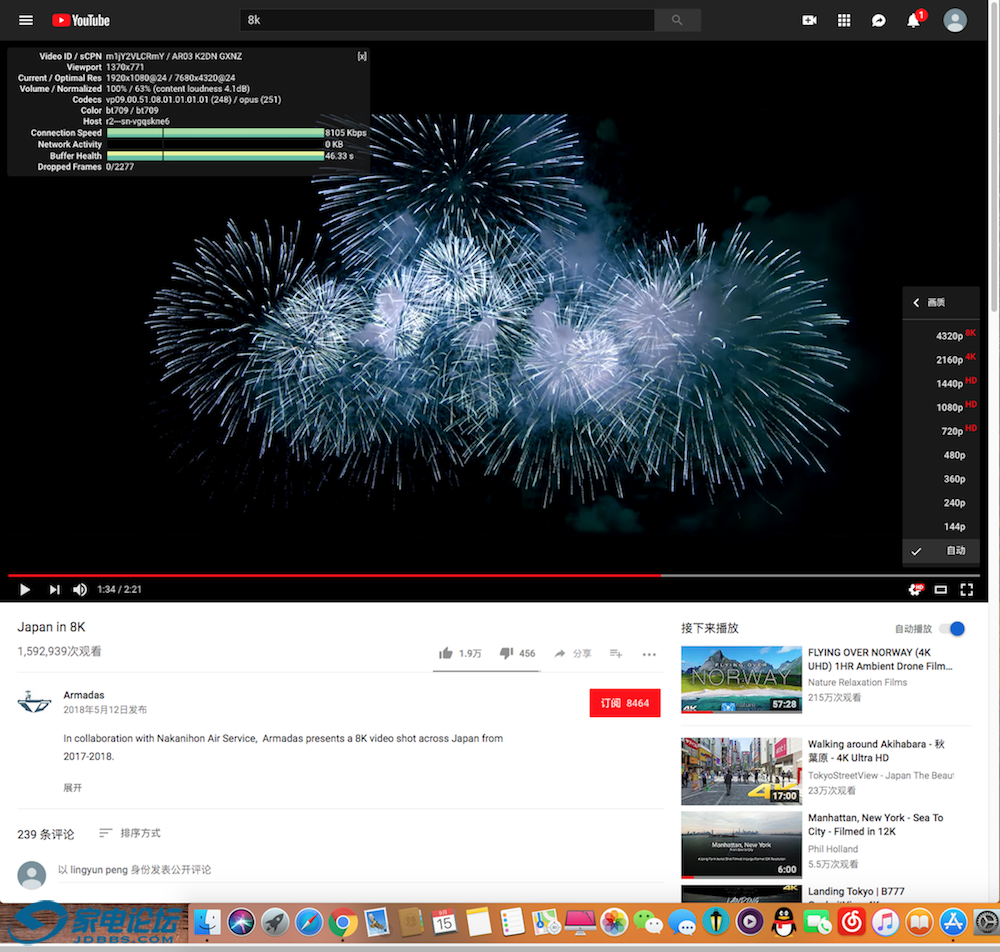The image size is (1000, 952).
Task: Click the thumbs down dislike icon
Action: click(506, 653)
